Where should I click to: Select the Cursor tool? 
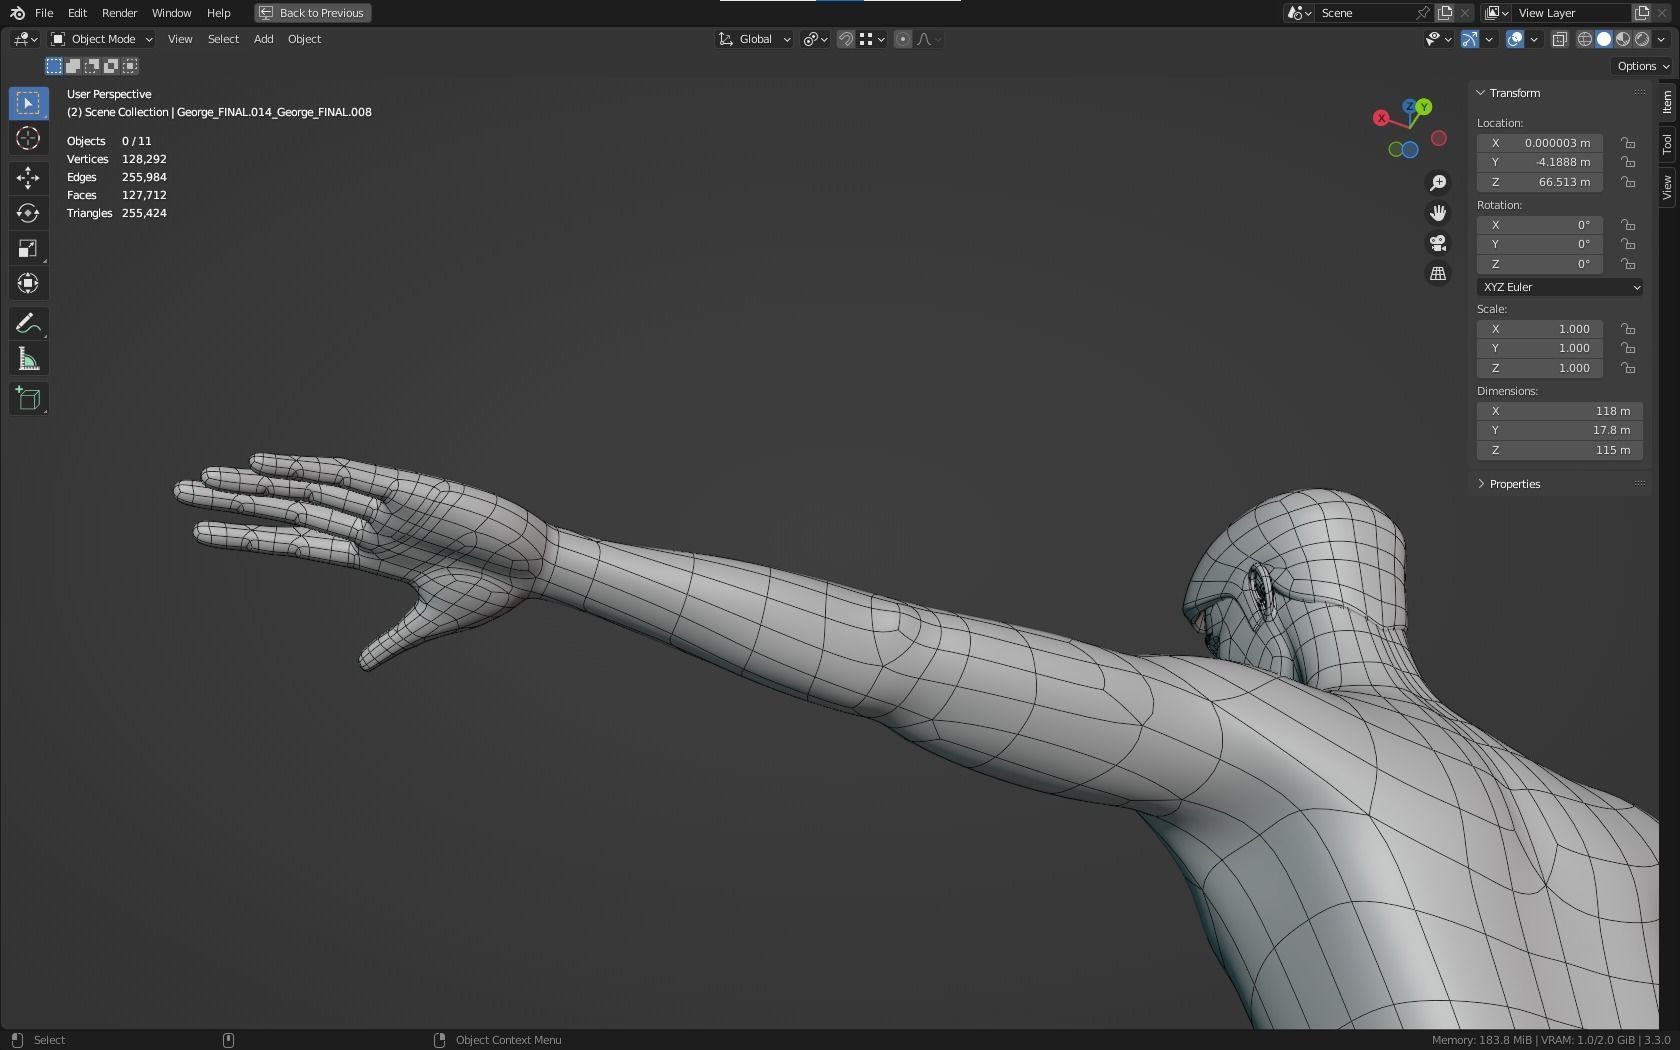click(28, 138)
